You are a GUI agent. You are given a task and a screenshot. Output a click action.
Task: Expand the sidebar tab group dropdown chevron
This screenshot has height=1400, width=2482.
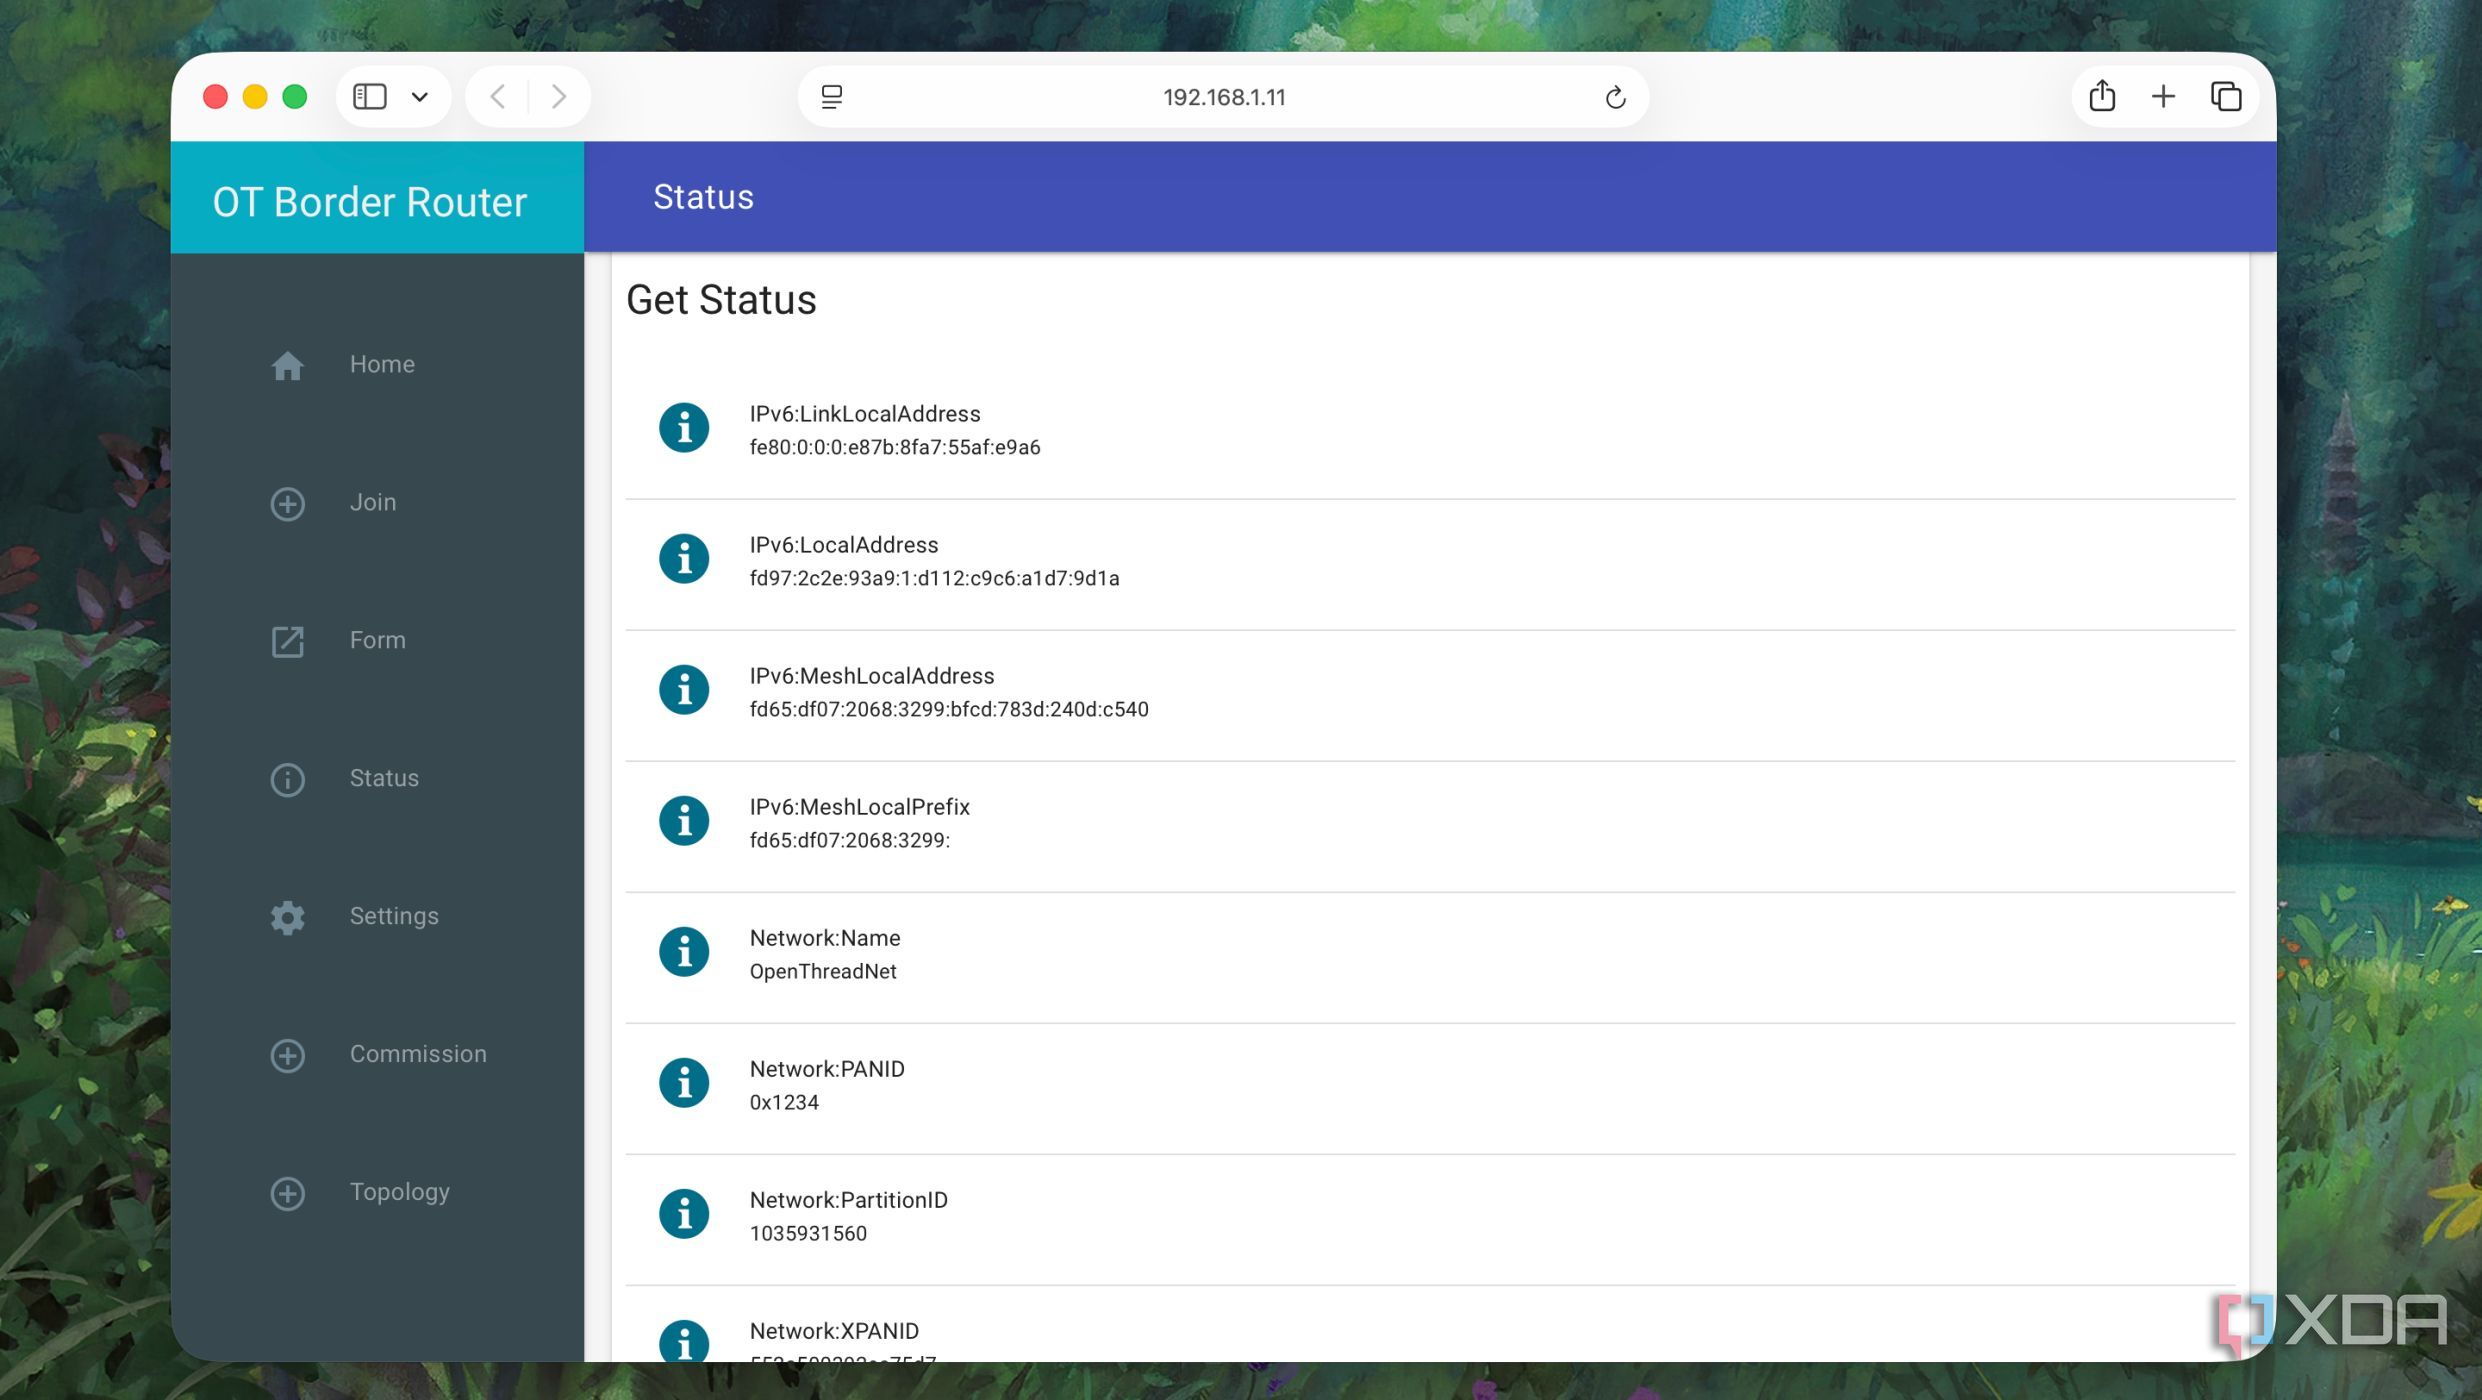pyautogui.click(x=420, y=97)
